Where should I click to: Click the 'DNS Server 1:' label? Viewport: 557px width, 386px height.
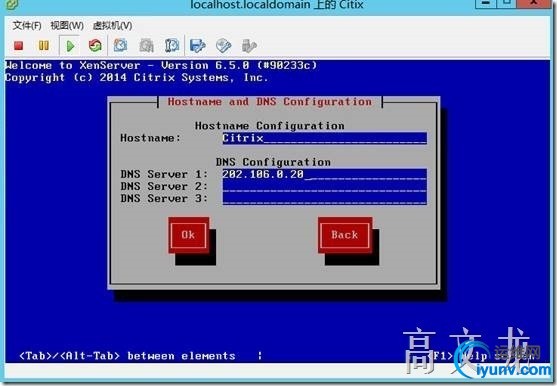click(x=164, y=174)
